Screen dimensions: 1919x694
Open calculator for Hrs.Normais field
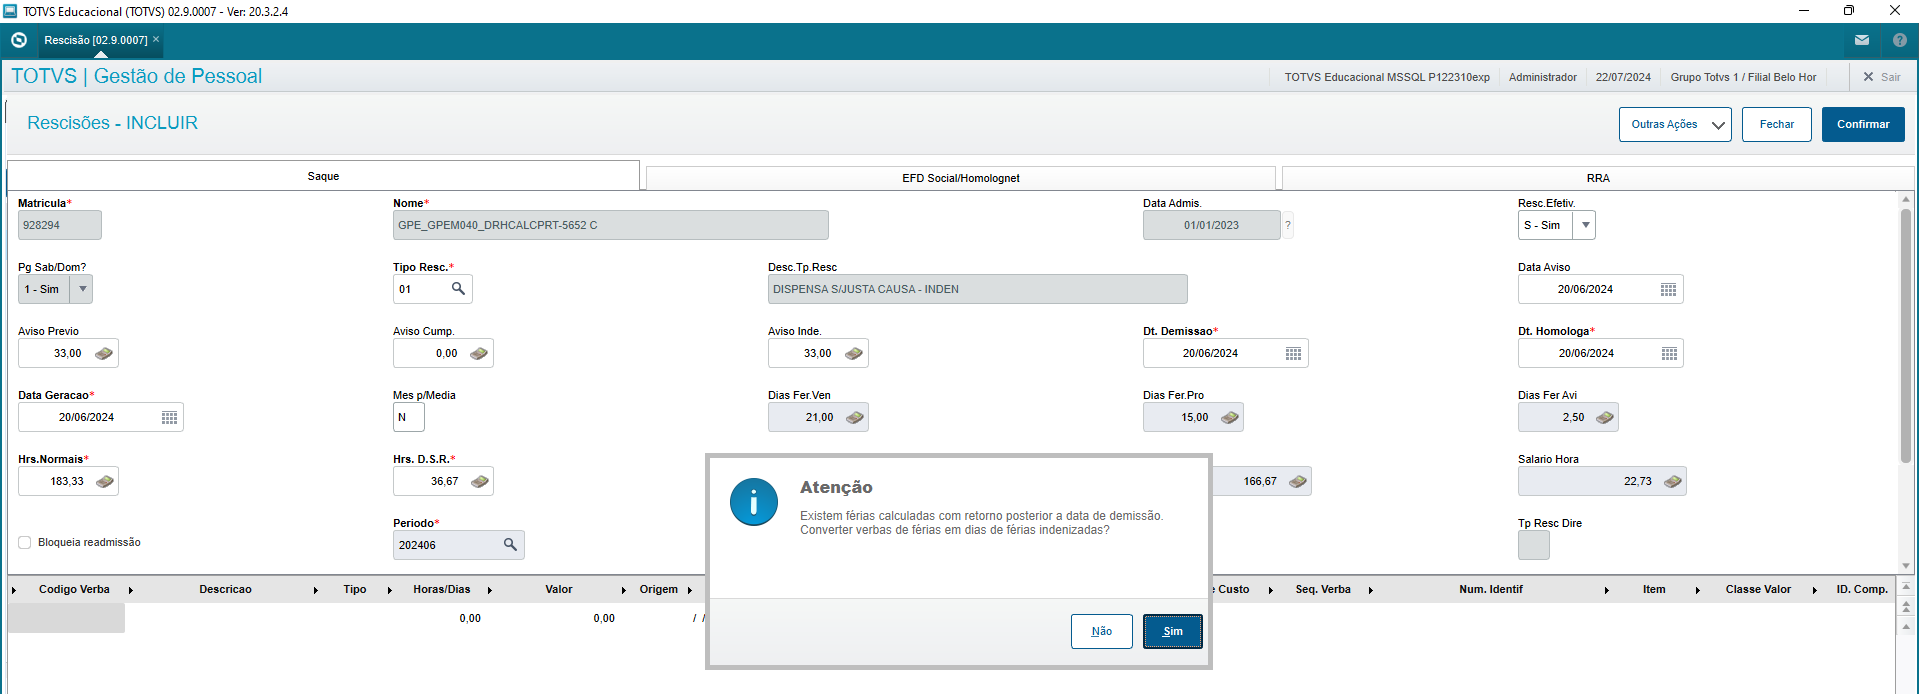point(105,481)
